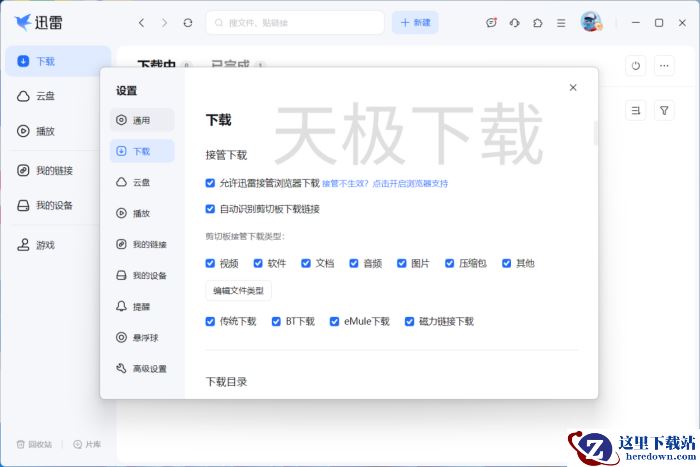This screenshot has height=467, width=700.
Task: Uncheck the 软件 file type
Action: point(258,263)
